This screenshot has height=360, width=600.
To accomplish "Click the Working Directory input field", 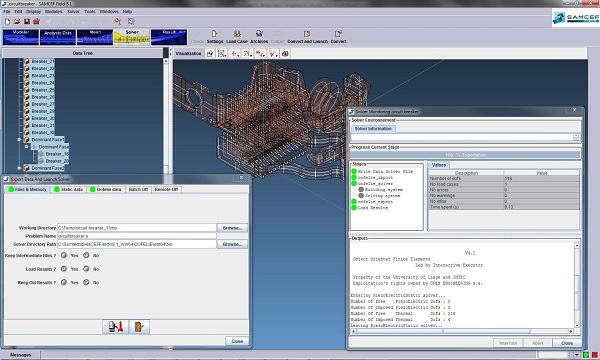I will (137, 228).
